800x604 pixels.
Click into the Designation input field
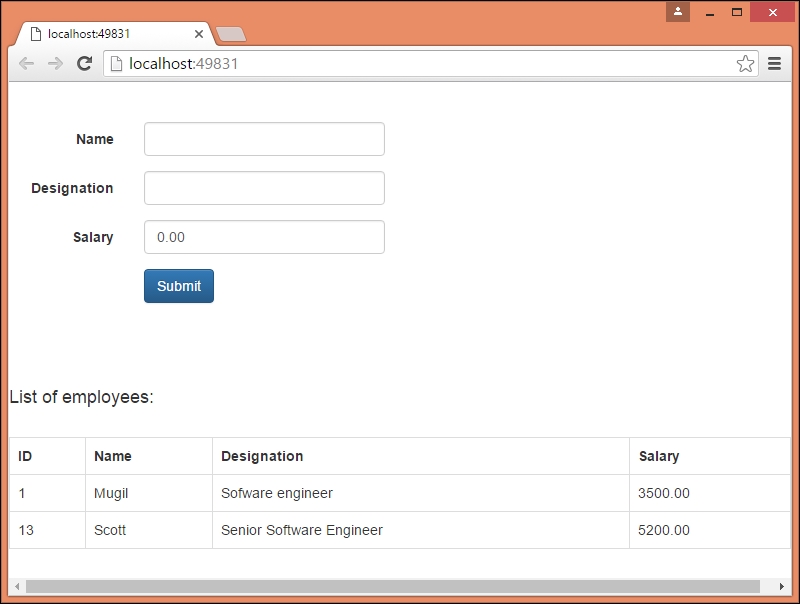click(264, 188)
